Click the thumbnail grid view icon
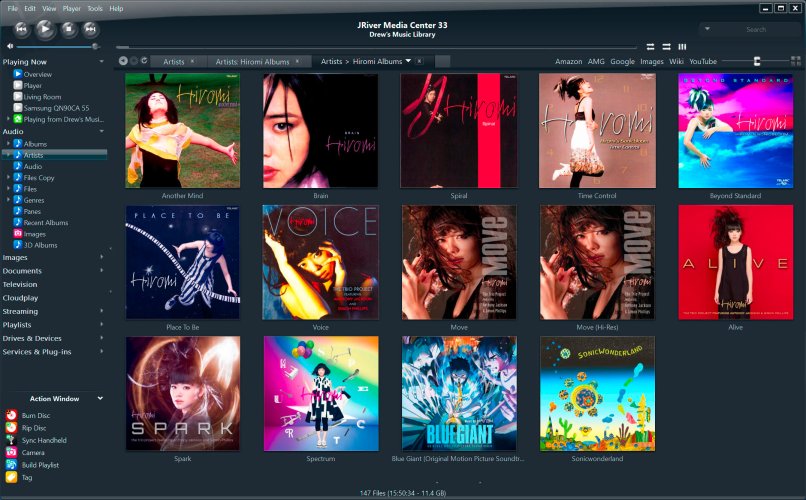Image resolution: width=806 pixels, height=500 pixels. 796,61
